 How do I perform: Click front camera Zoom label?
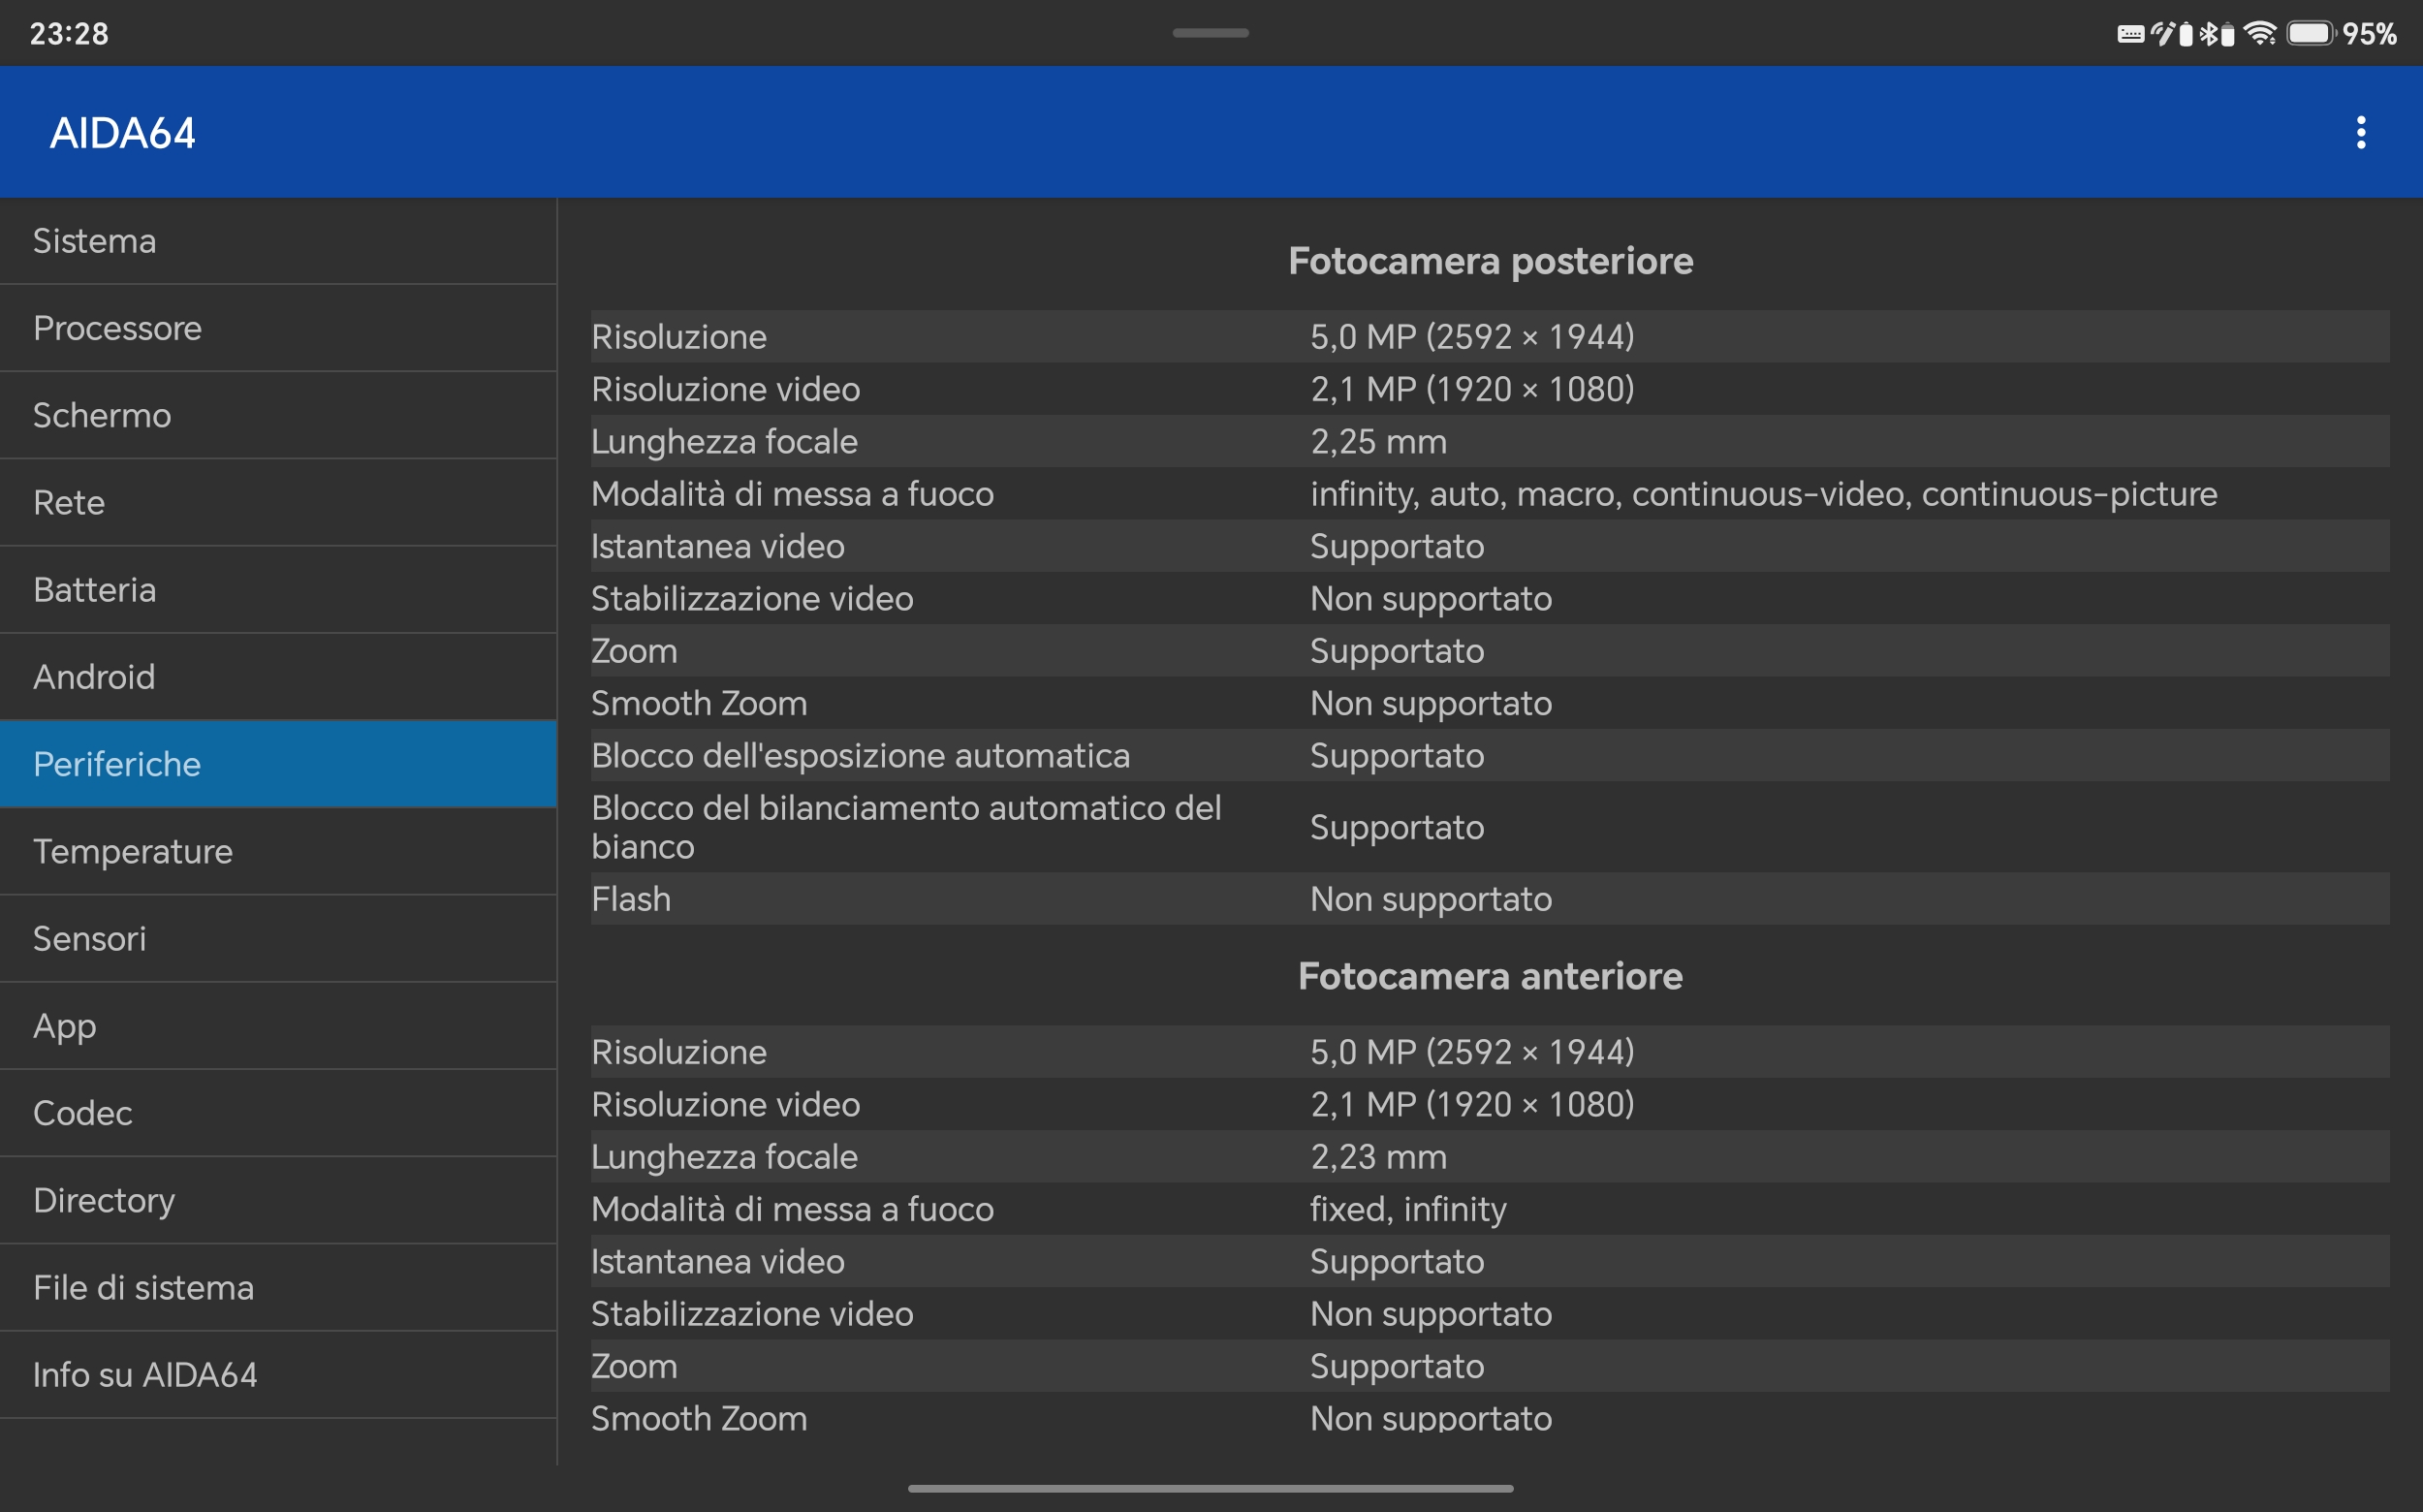(x=634, y=1366)
